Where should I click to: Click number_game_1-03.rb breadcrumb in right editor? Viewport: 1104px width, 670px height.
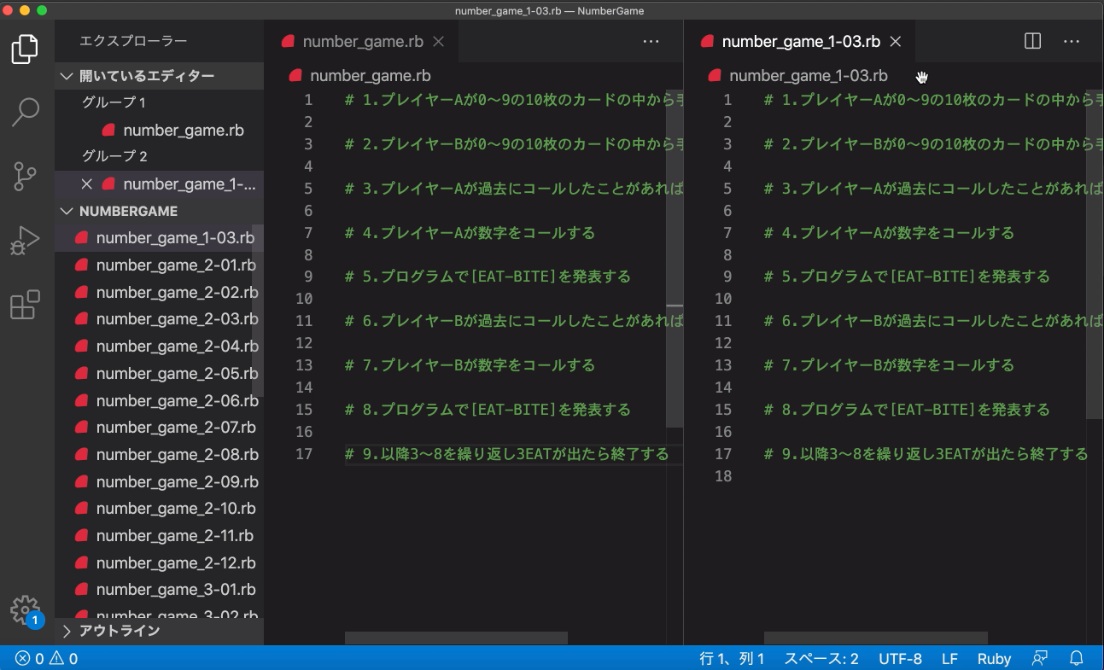pyautogui.click(x=808, y=75)
